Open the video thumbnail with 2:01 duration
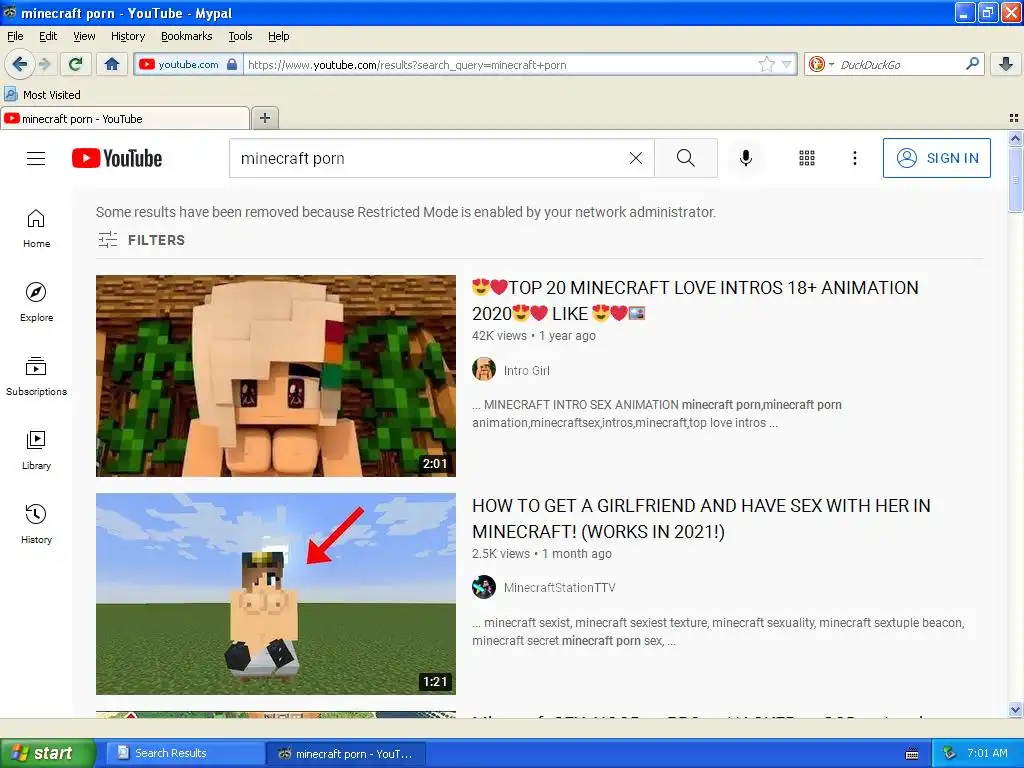The width and height of the screenshot is (1024, 768). click(x=276, y=376)
